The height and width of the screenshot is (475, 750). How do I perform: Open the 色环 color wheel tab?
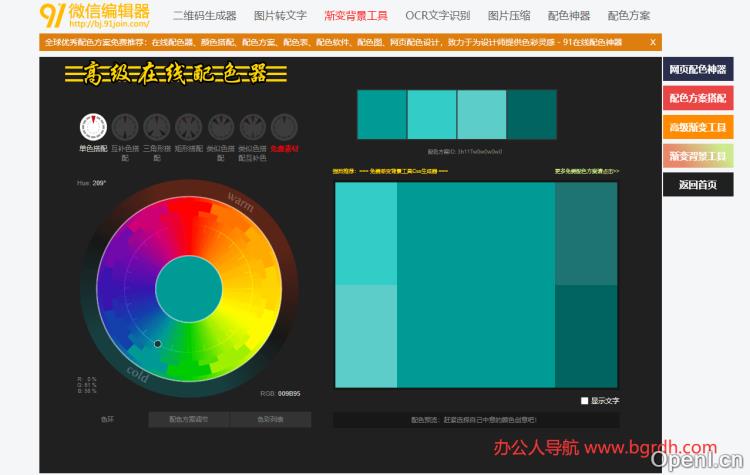[107, 420]
